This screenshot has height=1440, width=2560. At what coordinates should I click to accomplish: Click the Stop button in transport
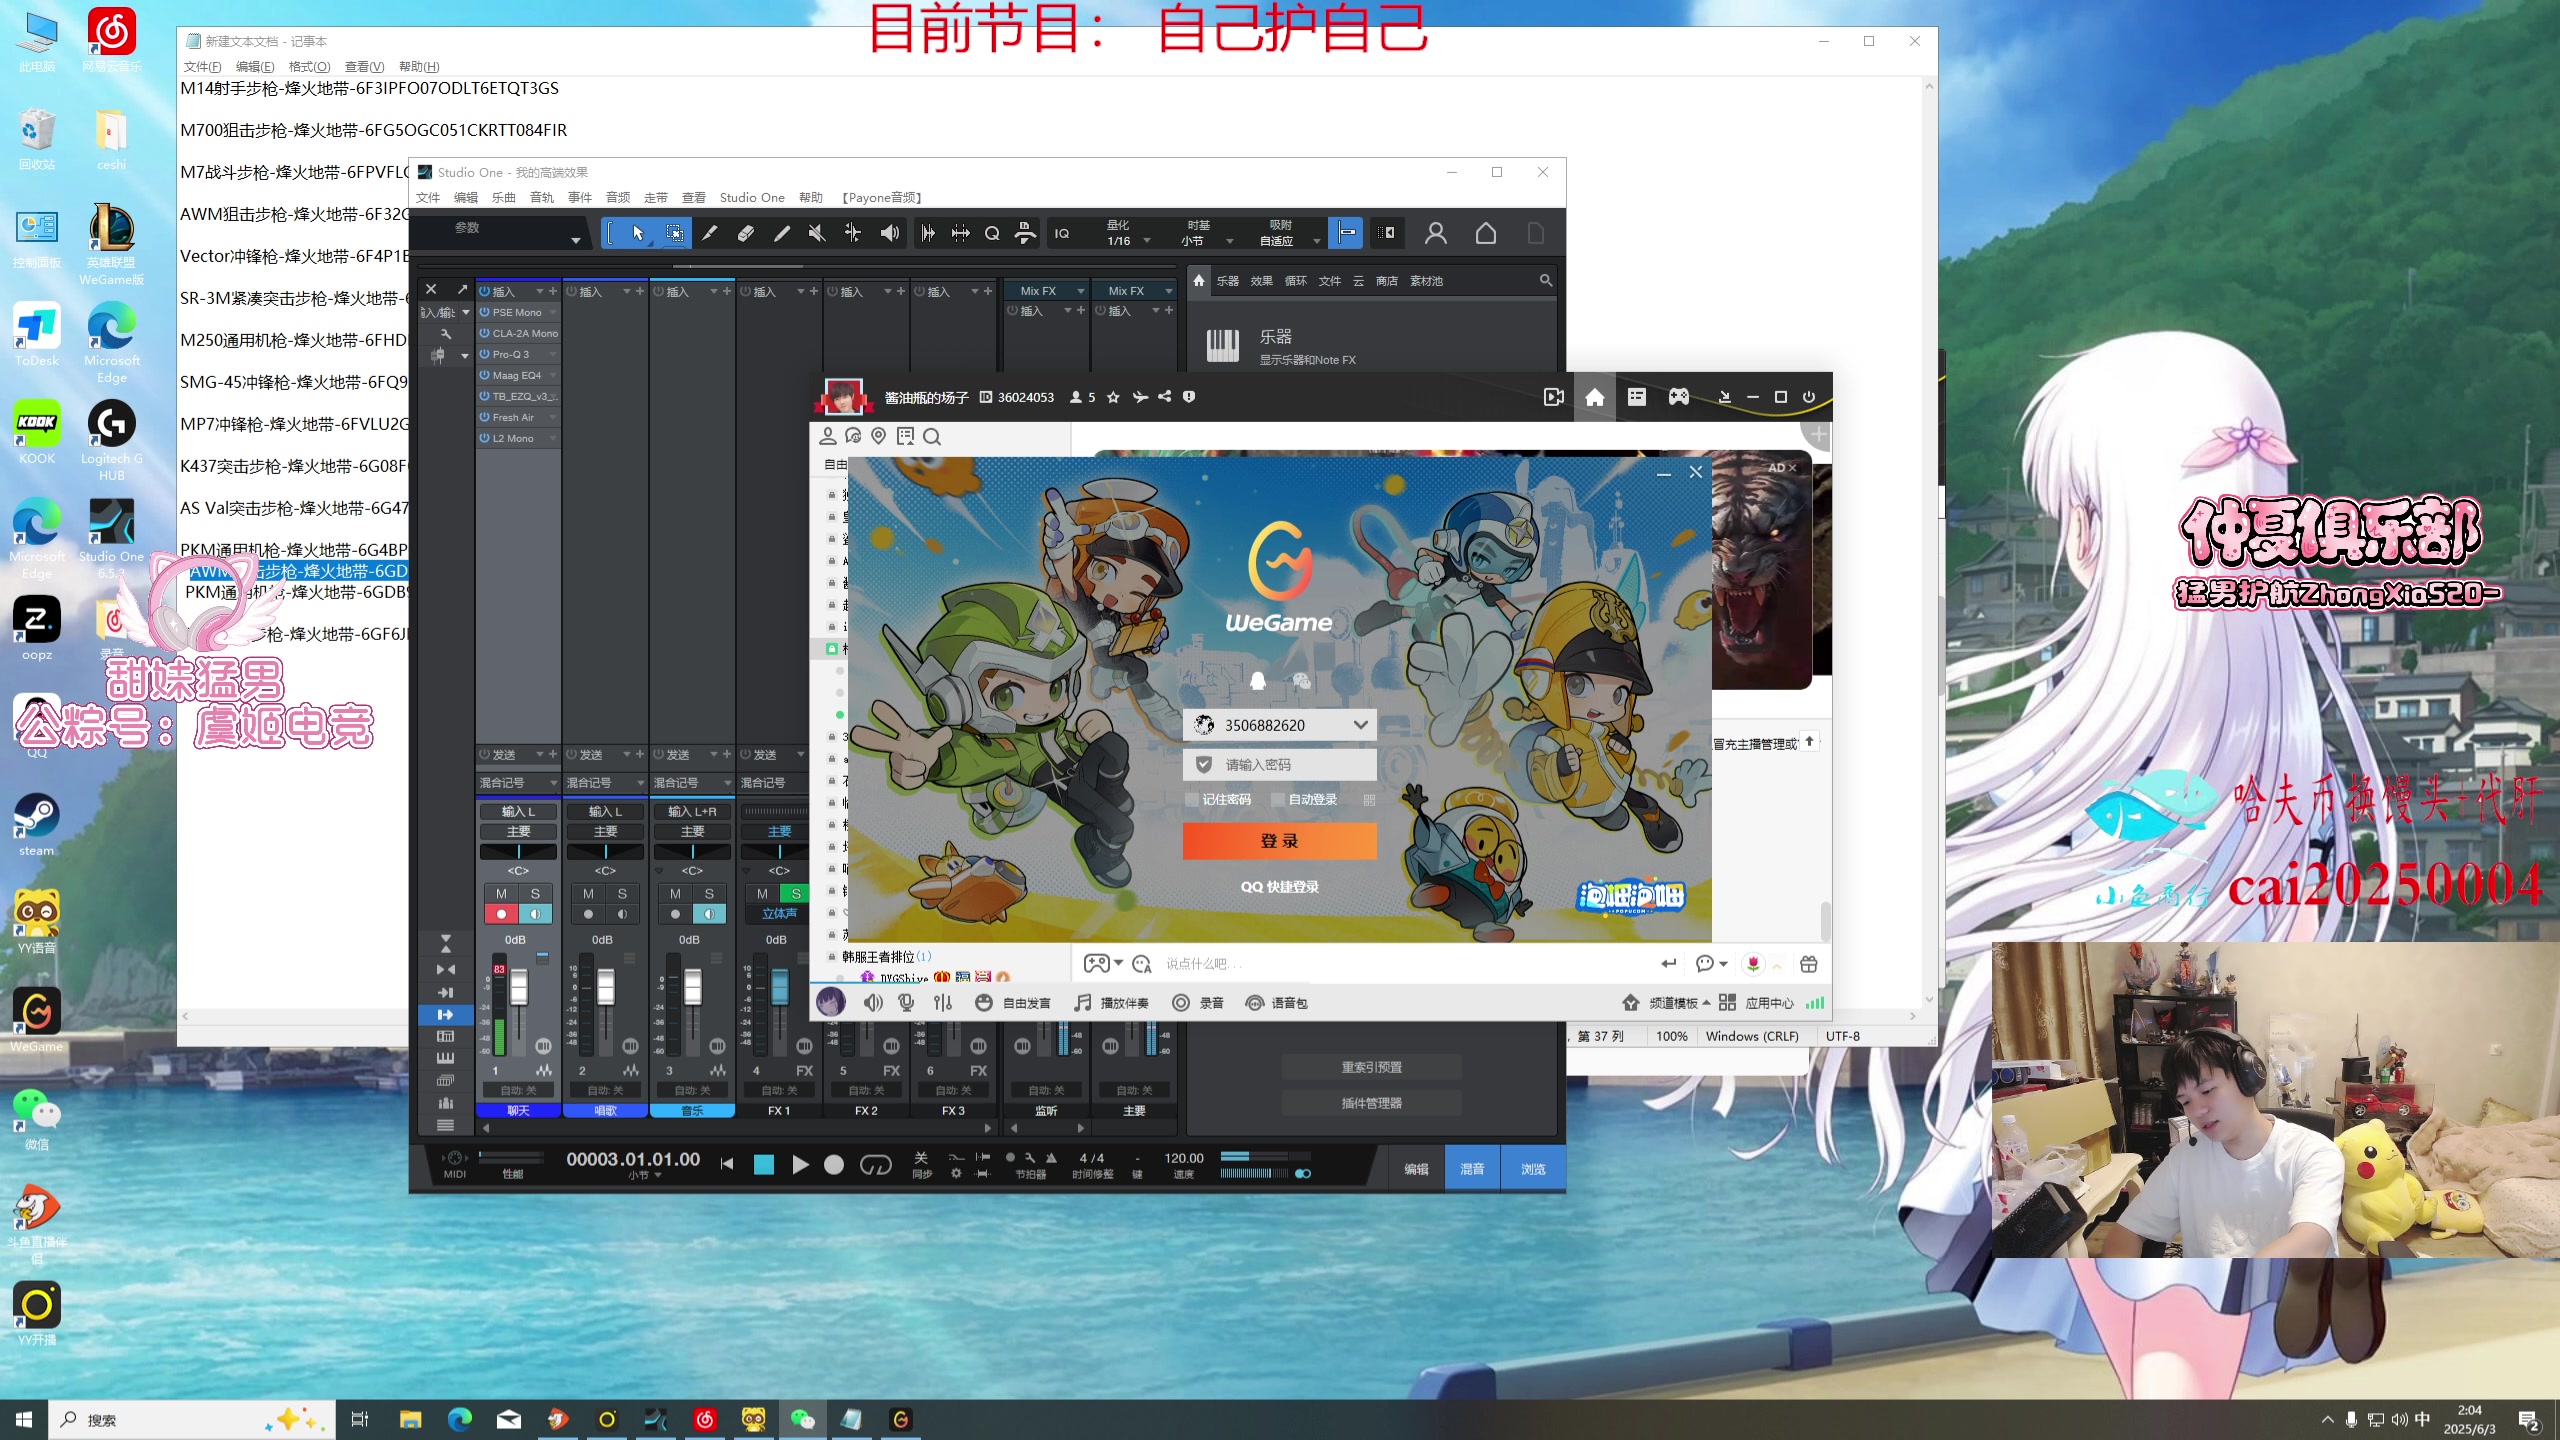tap(764, 1164)
